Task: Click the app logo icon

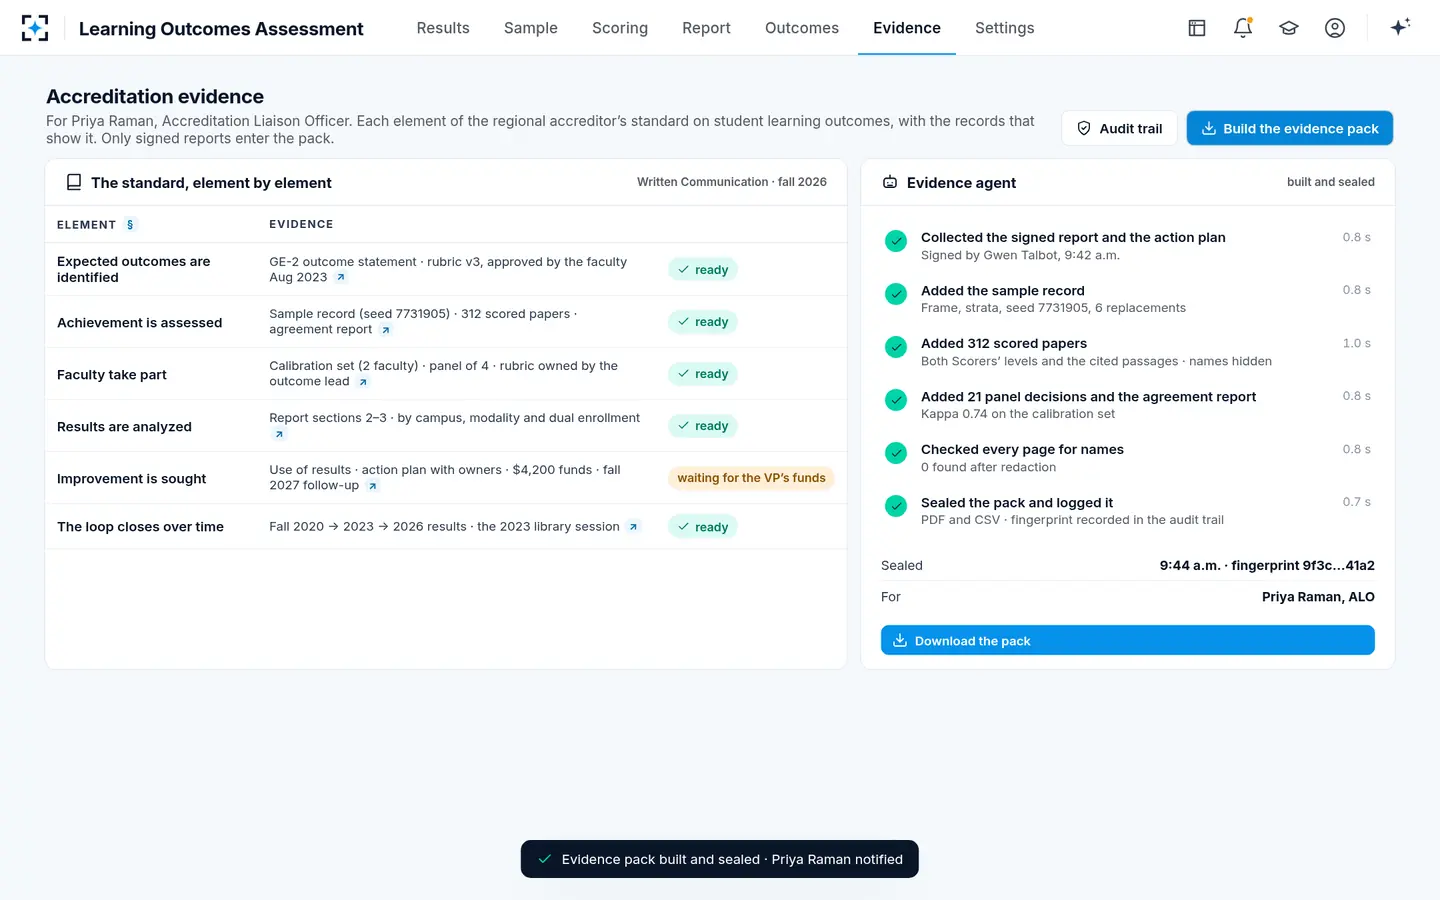Action: 35,28
